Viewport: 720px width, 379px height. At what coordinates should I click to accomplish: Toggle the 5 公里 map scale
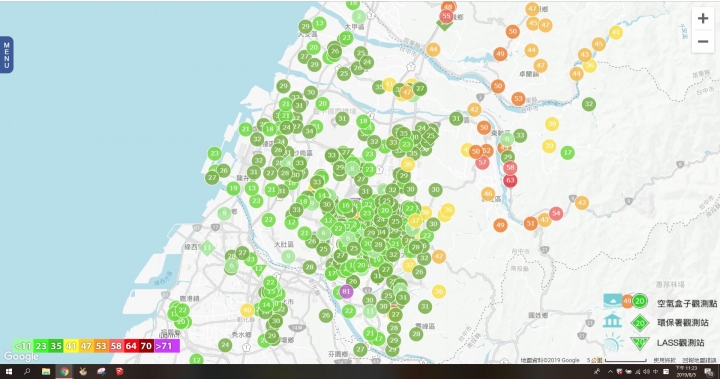click(616, 361)
